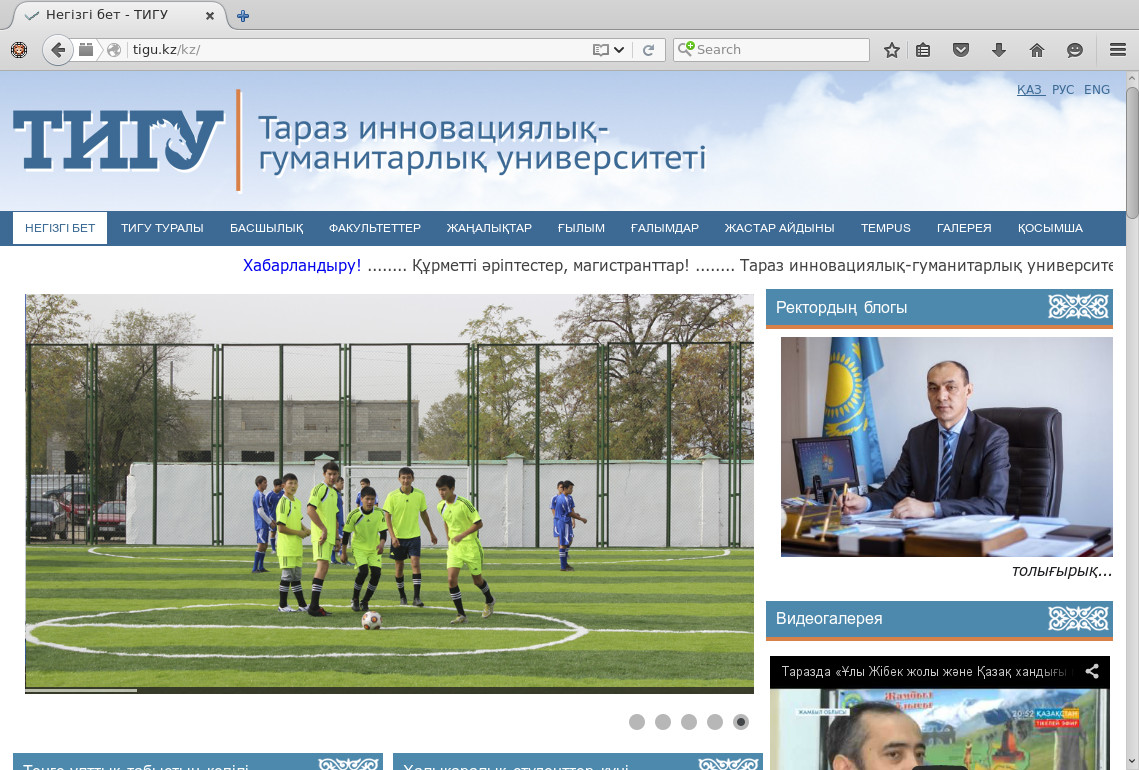Image resolution: width=1139 pixels, height=770 pixels.
Task: Share the video with the share icon
Action: coord(1092,671)
